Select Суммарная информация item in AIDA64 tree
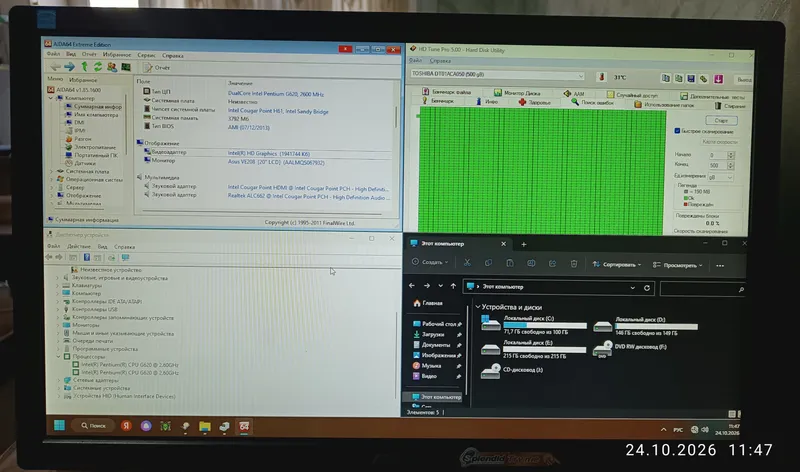Screen dimensions: 800x472 [x=93, y=107]
